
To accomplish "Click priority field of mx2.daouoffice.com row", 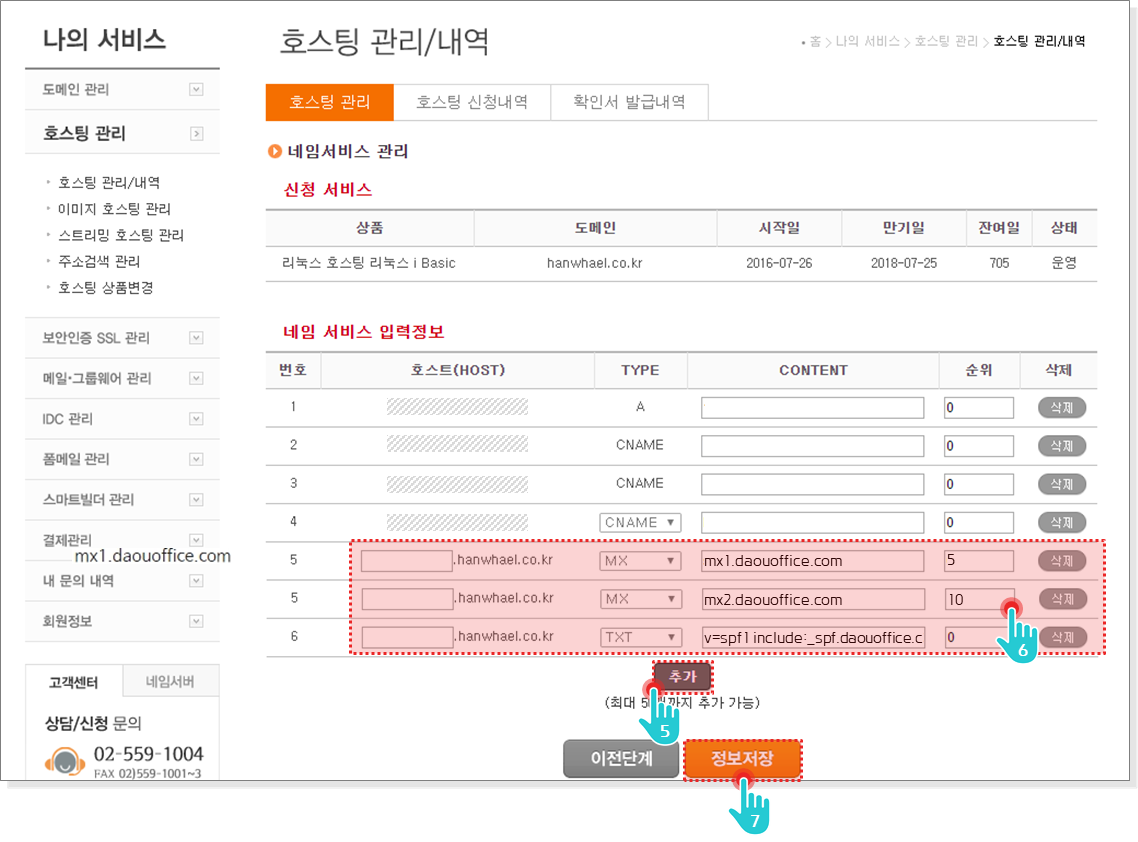I will [978, 599].
